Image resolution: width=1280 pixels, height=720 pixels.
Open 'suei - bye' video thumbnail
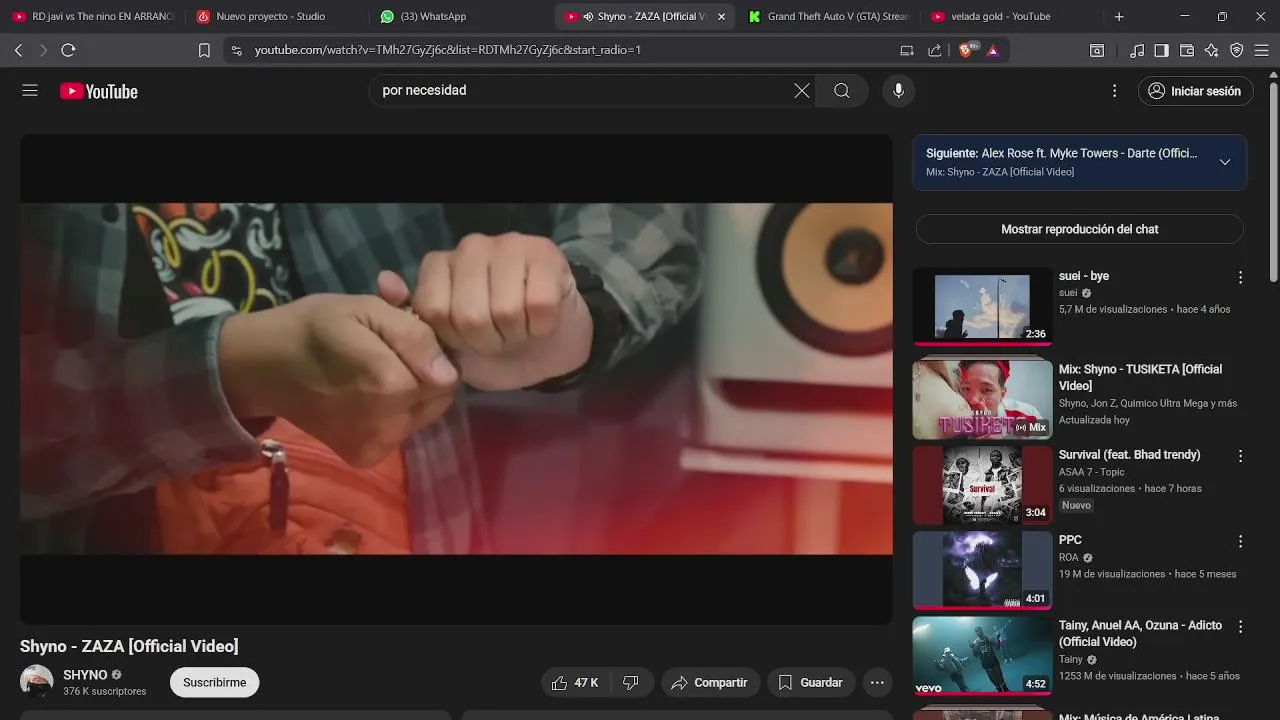click(x=982, y=306)
